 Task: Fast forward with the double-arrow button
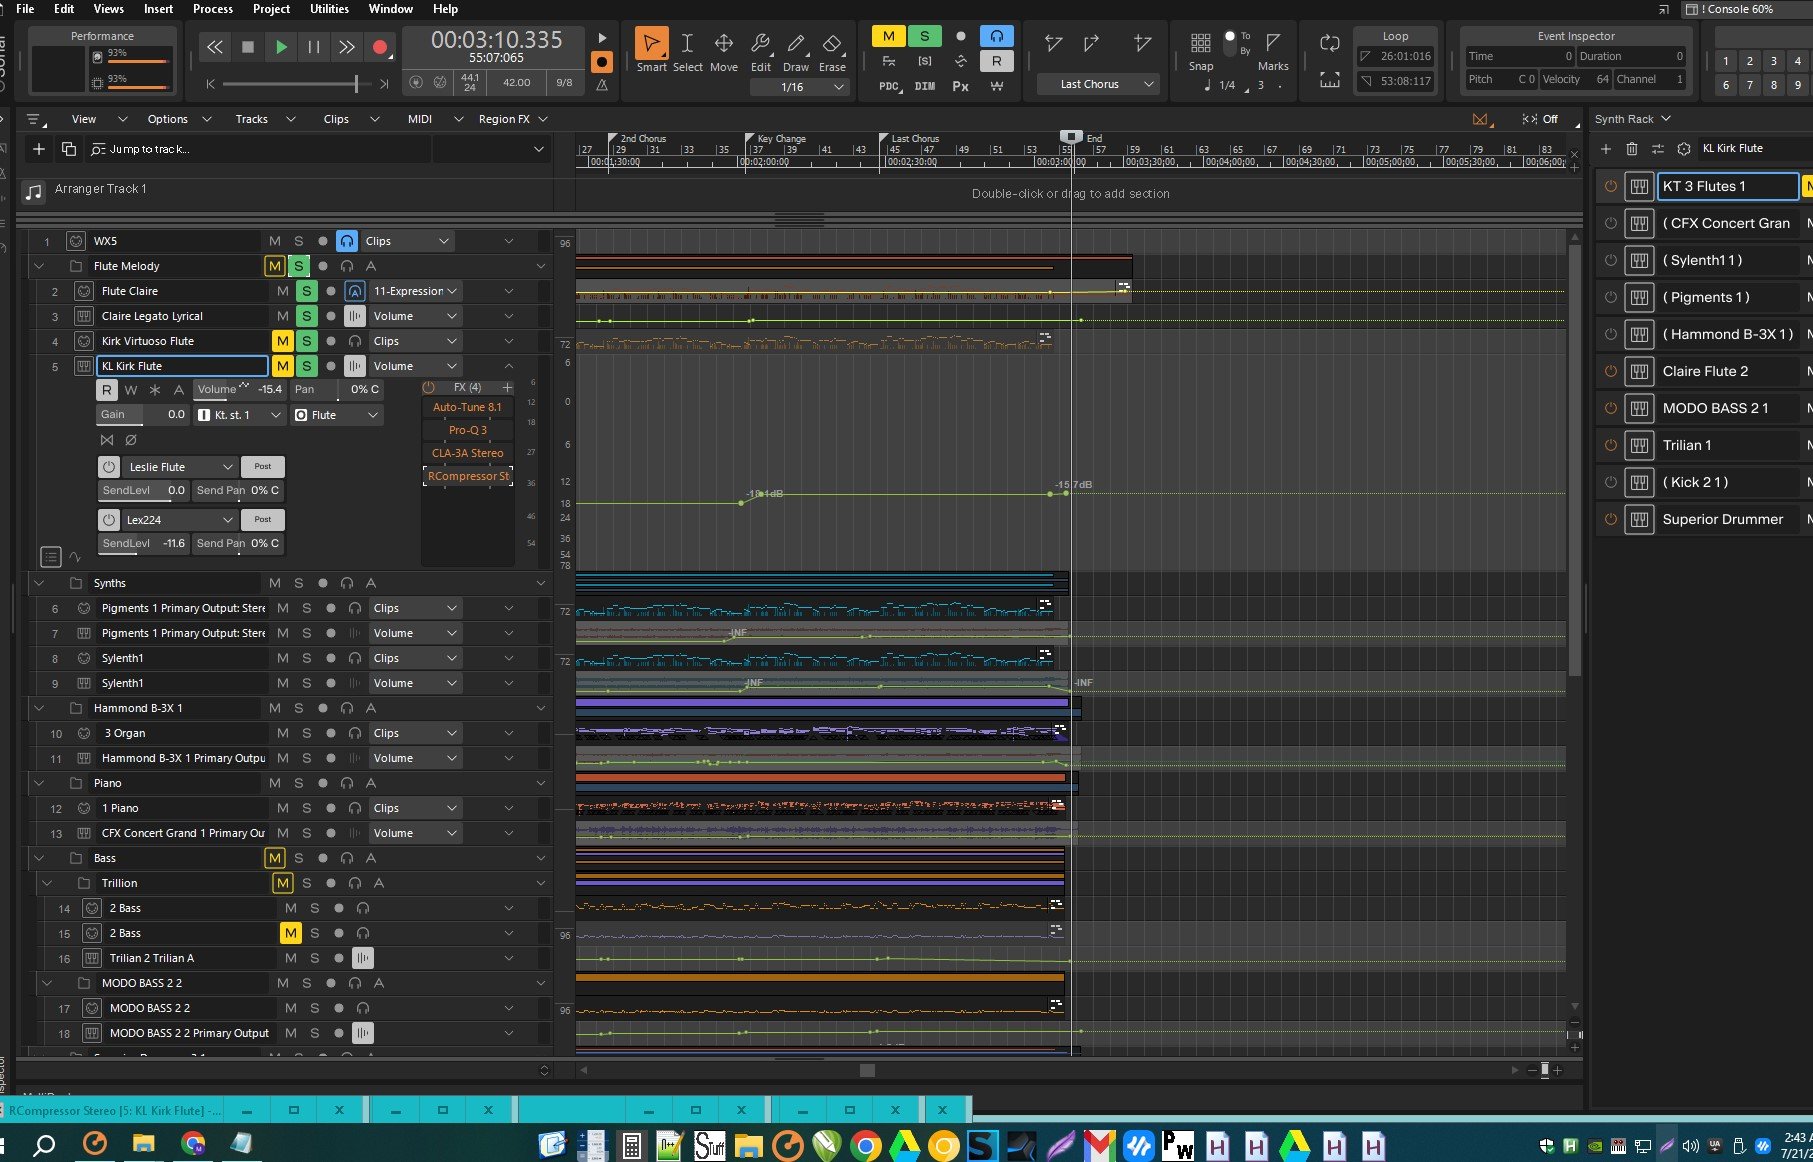346,47
